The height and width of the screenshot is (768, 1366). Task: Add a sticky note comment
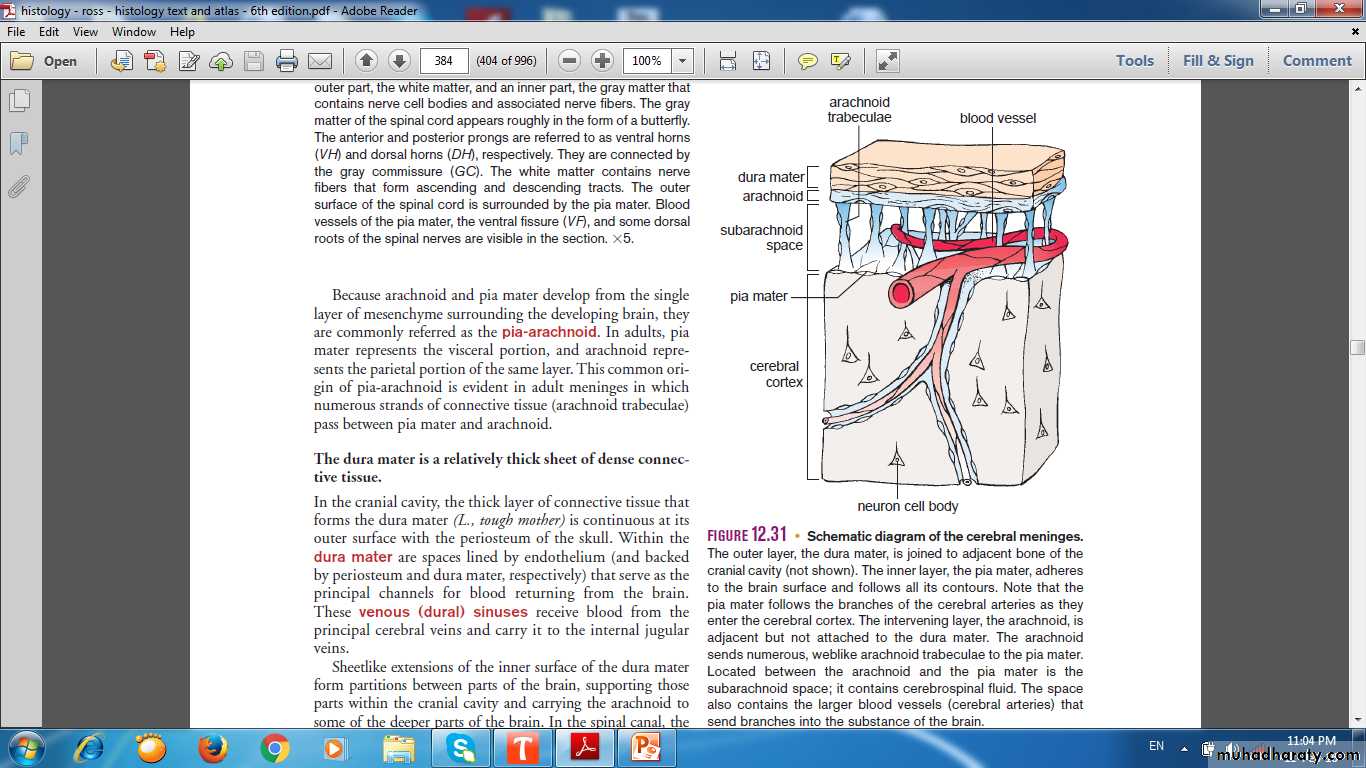[807, 61]
